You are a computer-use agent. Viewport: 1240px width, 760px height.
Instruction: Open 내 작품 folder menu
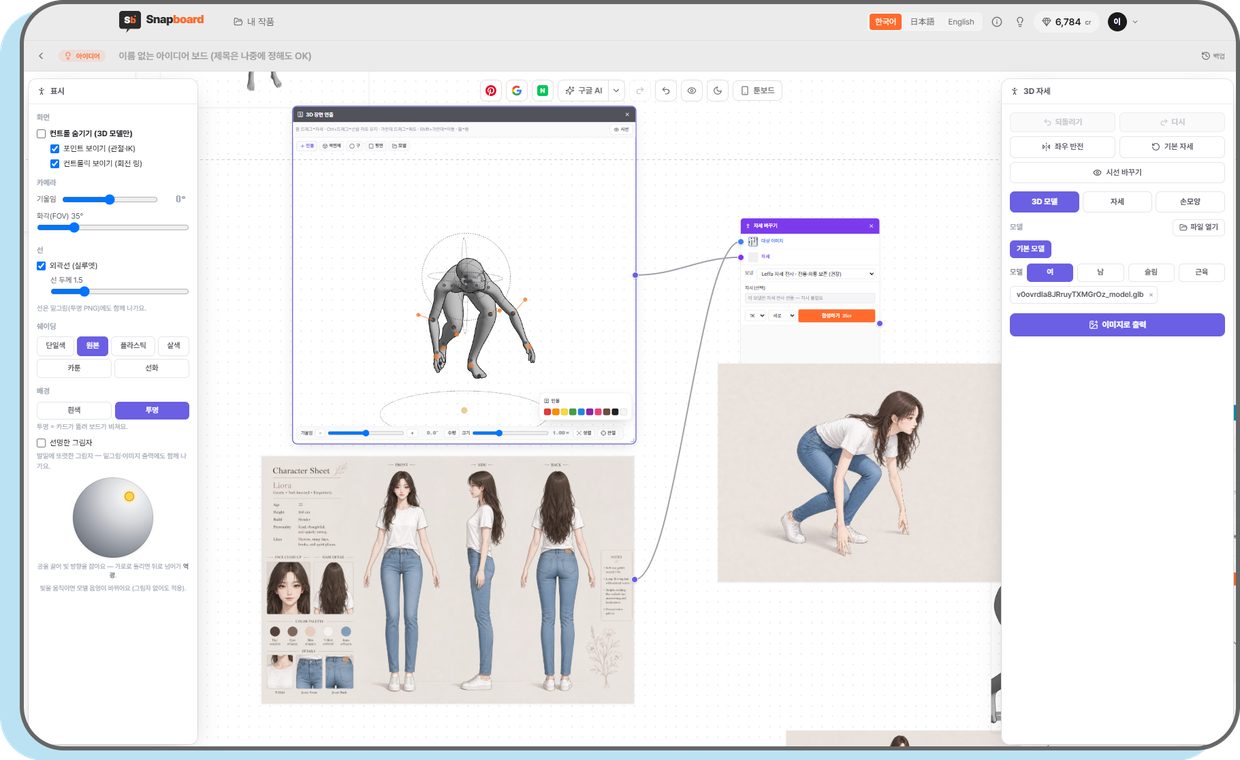click(x=254, y=21)
